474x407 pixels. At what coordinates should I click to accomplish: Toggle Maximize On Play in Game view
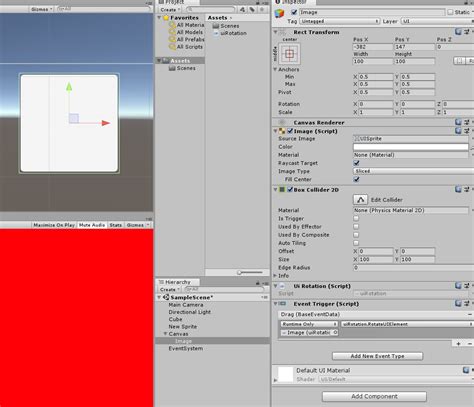[x=54, y=225]
